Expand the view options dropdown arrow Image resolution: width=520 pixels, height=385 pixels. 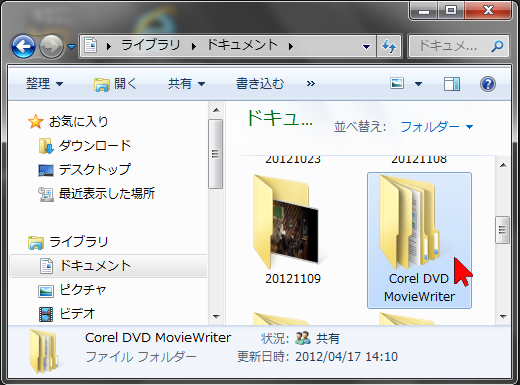pos(418,84)
